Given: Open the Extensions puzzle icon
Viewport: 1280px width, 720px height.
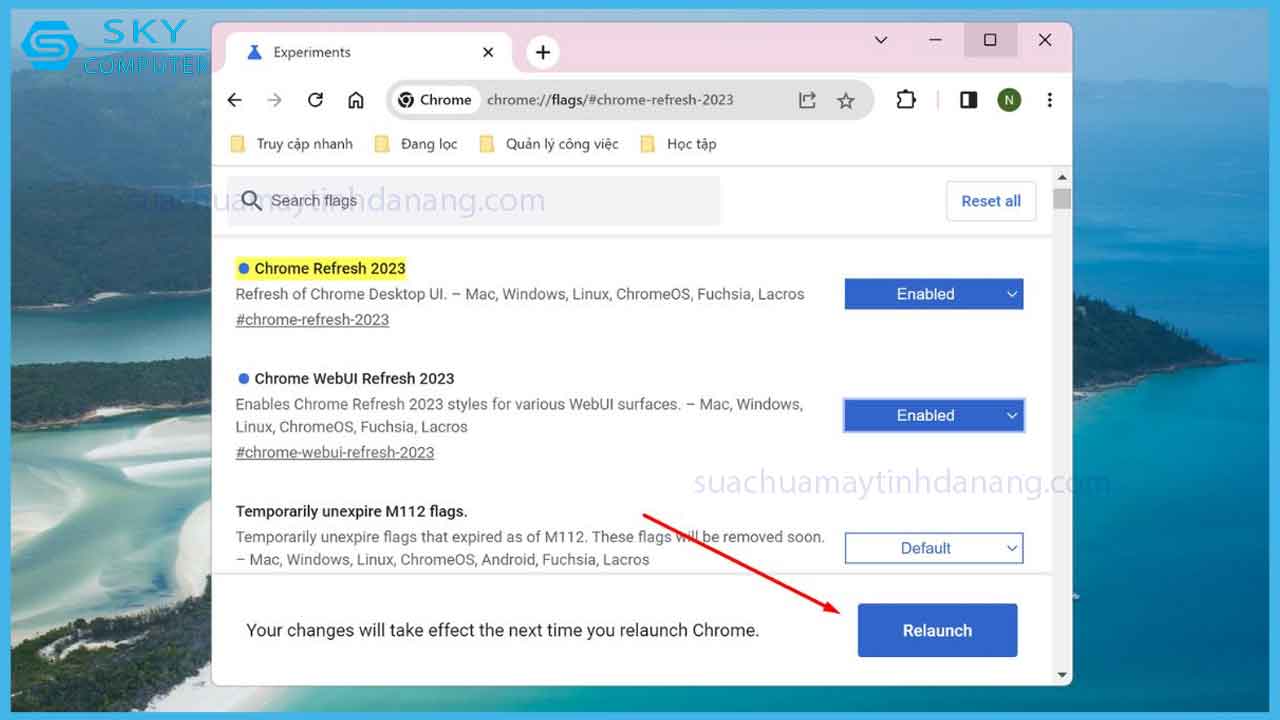Looking at the screenshot, I should (906, 100).
